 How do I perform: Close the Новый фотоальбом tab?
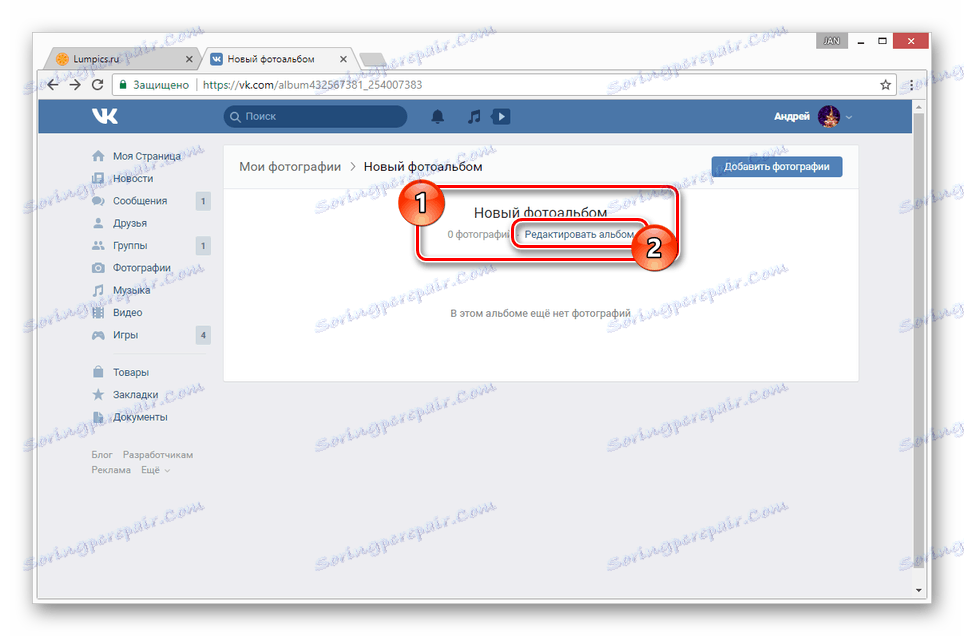coord(343,59)
